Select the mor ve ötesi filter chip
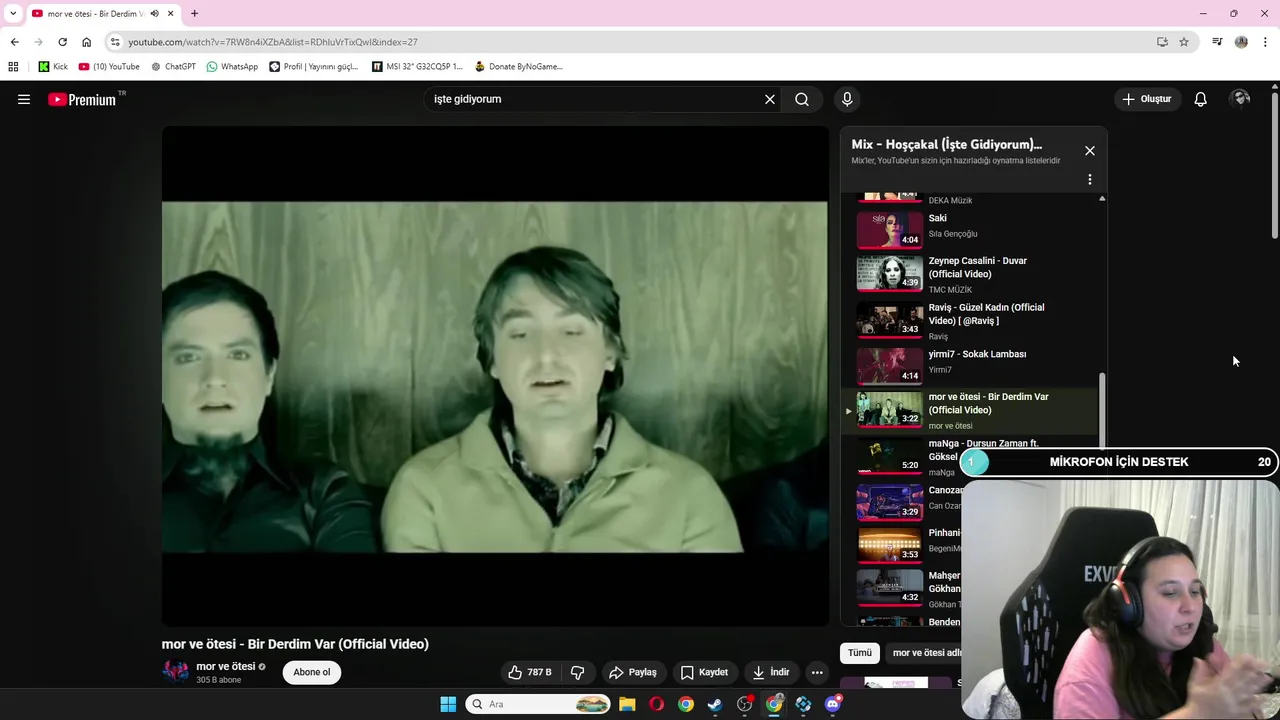The image size is (1280, 720). pos(924,653)
